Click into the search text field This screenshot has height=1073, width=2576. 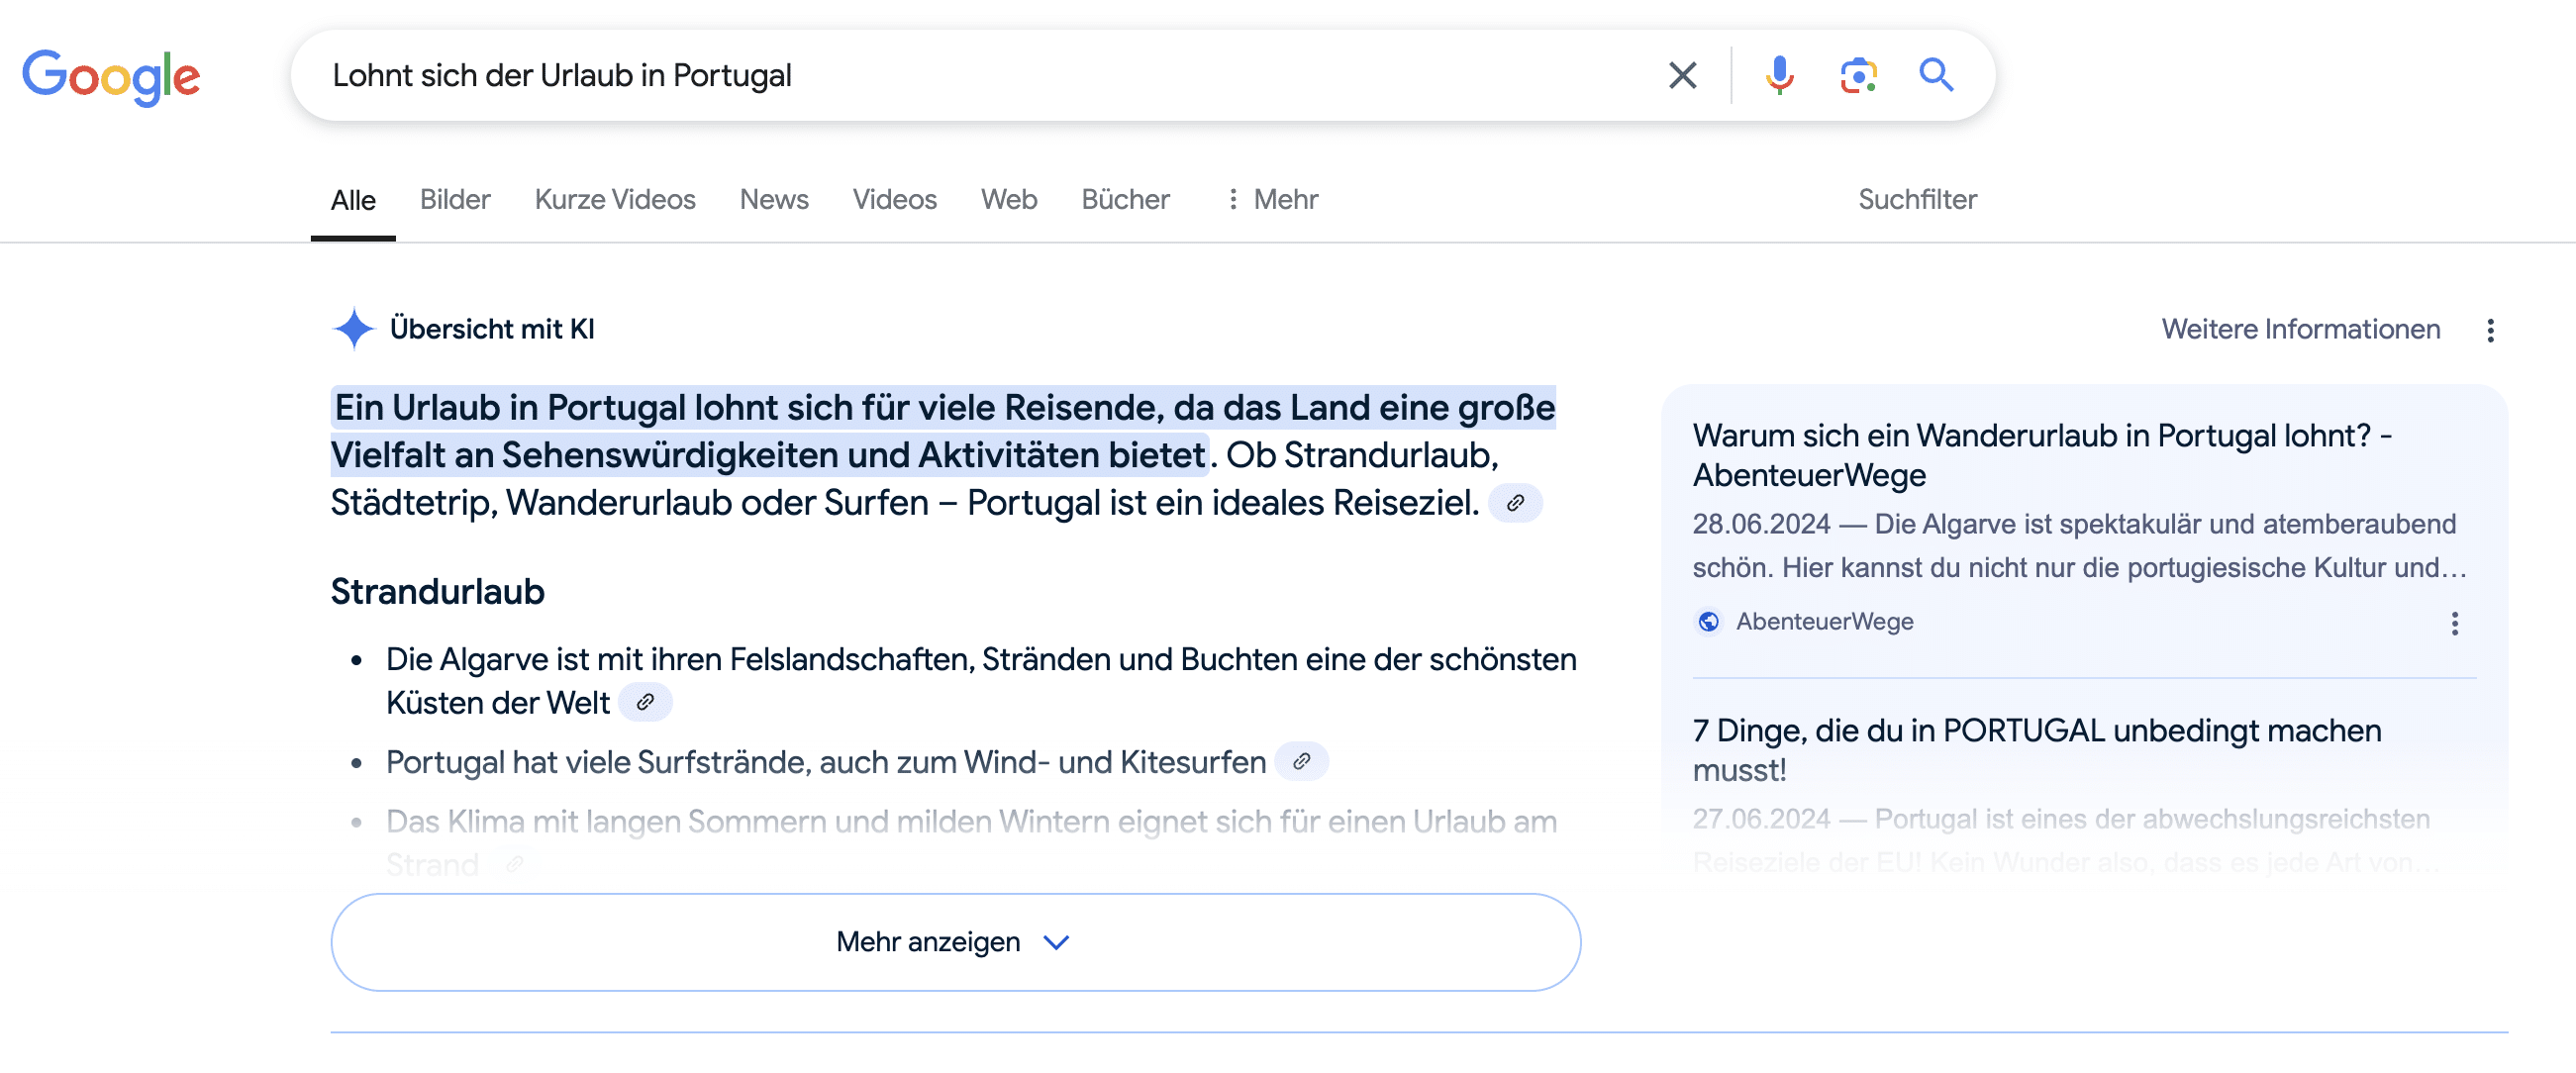pyautogui.click(x=980, y=75)
